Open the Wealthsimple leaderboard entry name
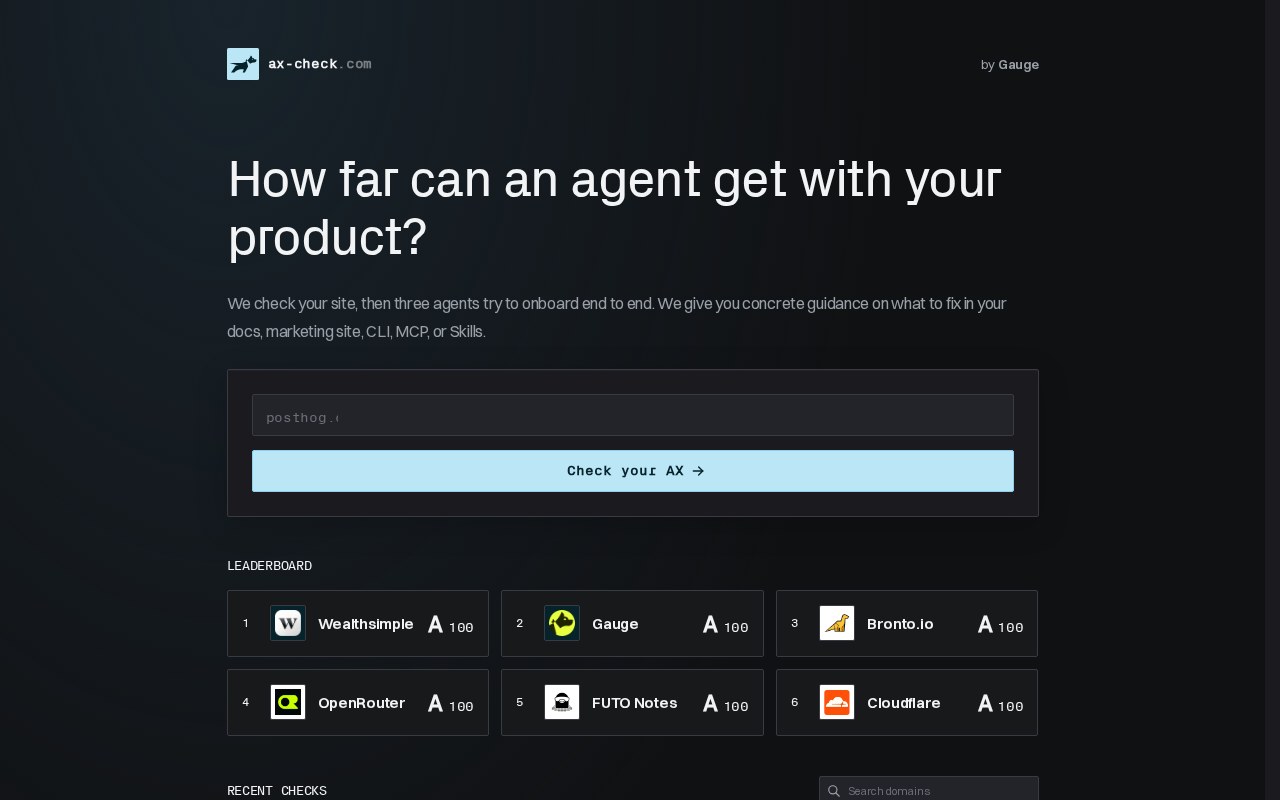1280x800 pixels. click(365, 624)
